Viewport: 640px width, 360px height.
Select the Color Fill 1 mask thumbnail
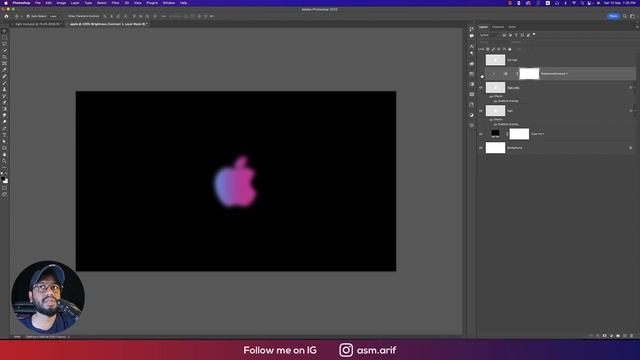click(x=519, y=134)
